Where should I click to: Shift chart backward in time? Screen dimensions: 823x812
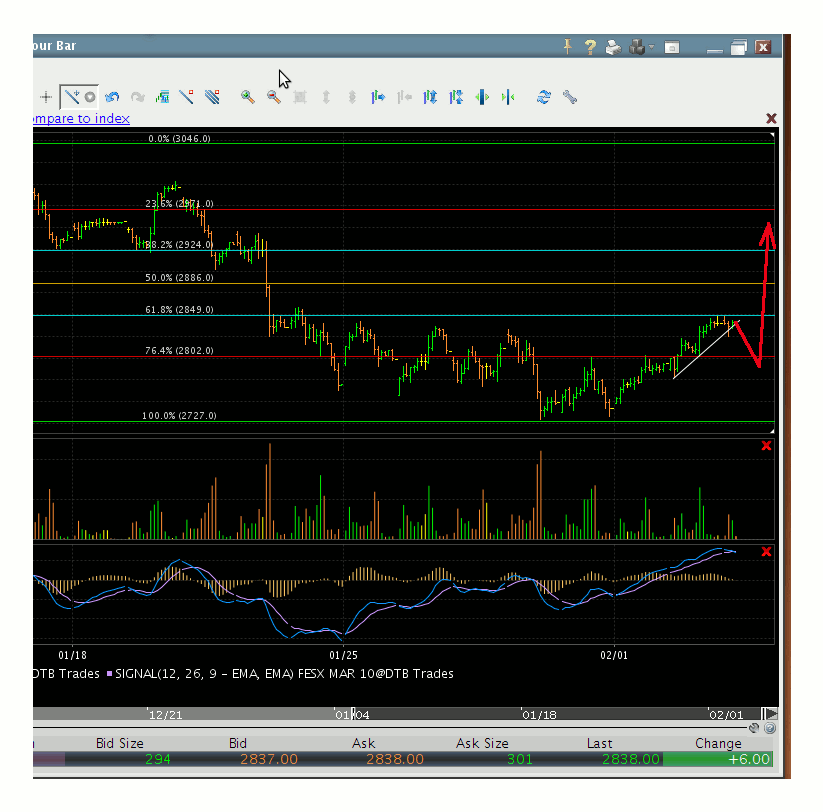(x=404, y=97)
